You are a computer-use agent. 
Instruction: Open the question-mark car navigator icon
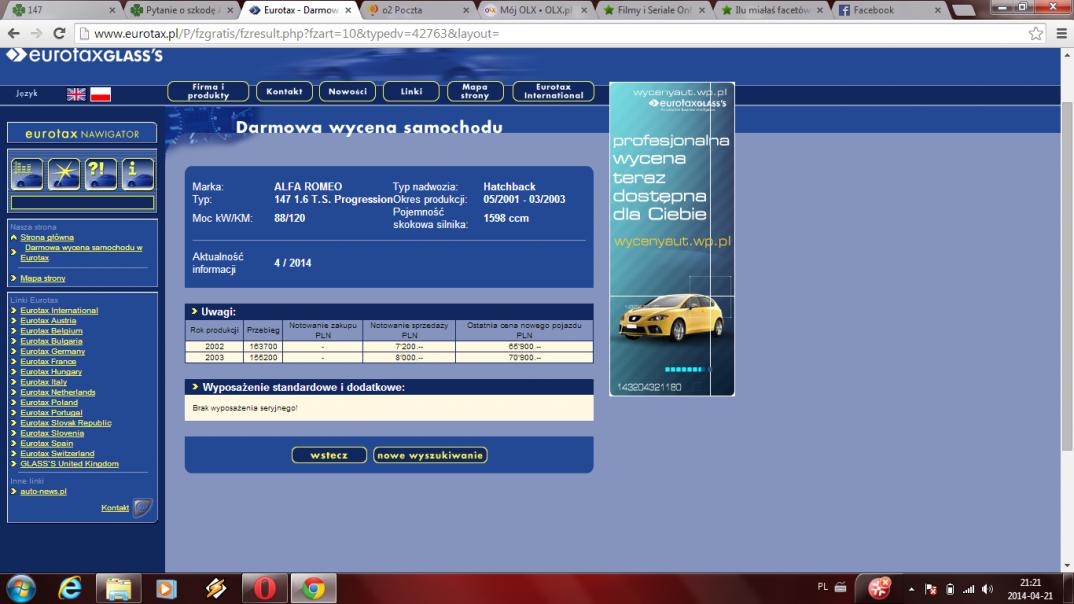101,173
